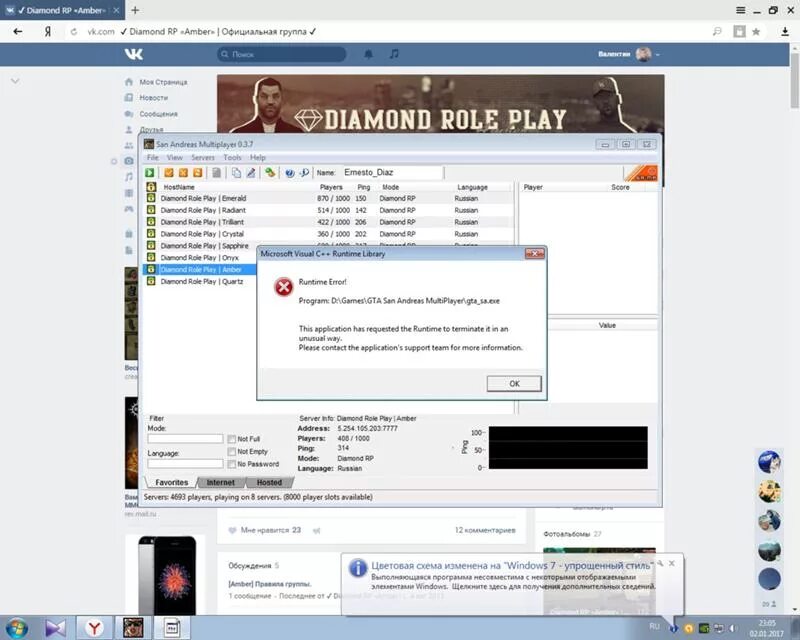Enable the Not Full filter checkbox
This screenshot has width=800, height=640.
[232, 439]
